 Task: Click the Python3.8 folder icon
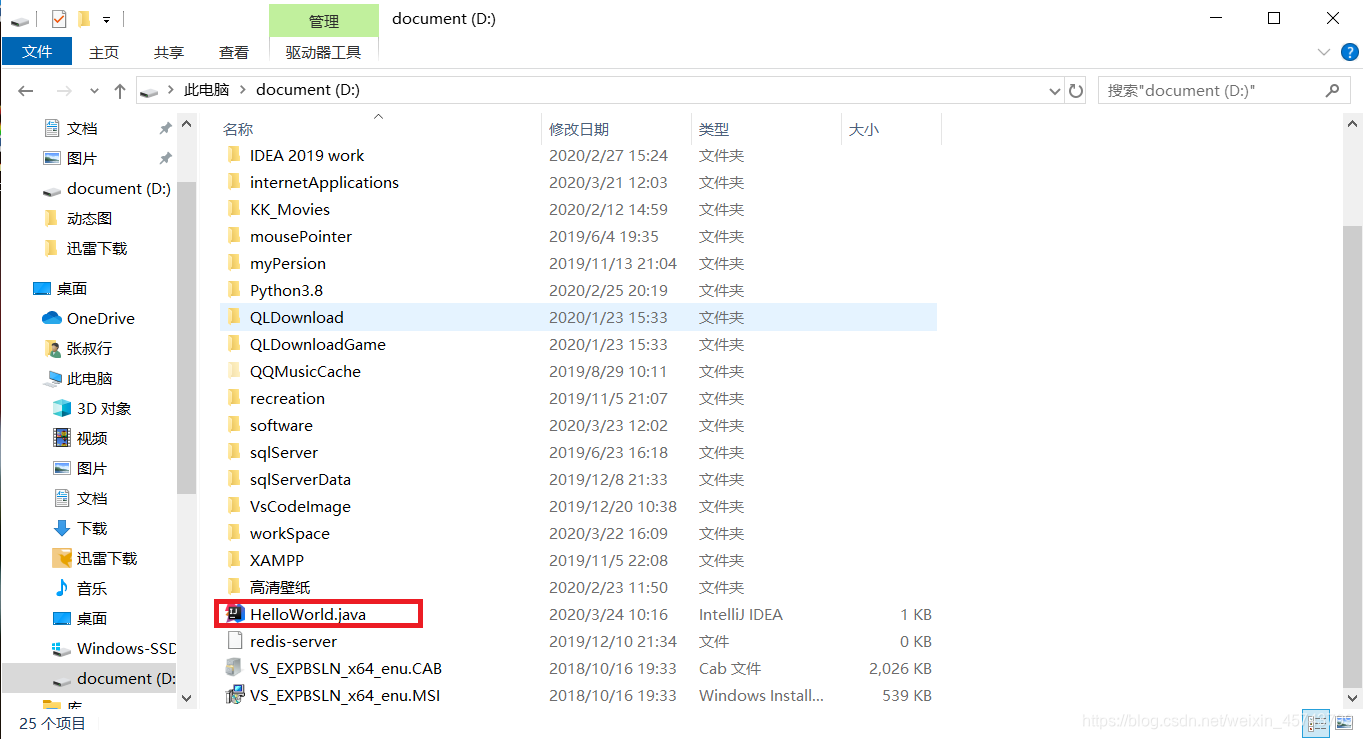pos(234,290)
